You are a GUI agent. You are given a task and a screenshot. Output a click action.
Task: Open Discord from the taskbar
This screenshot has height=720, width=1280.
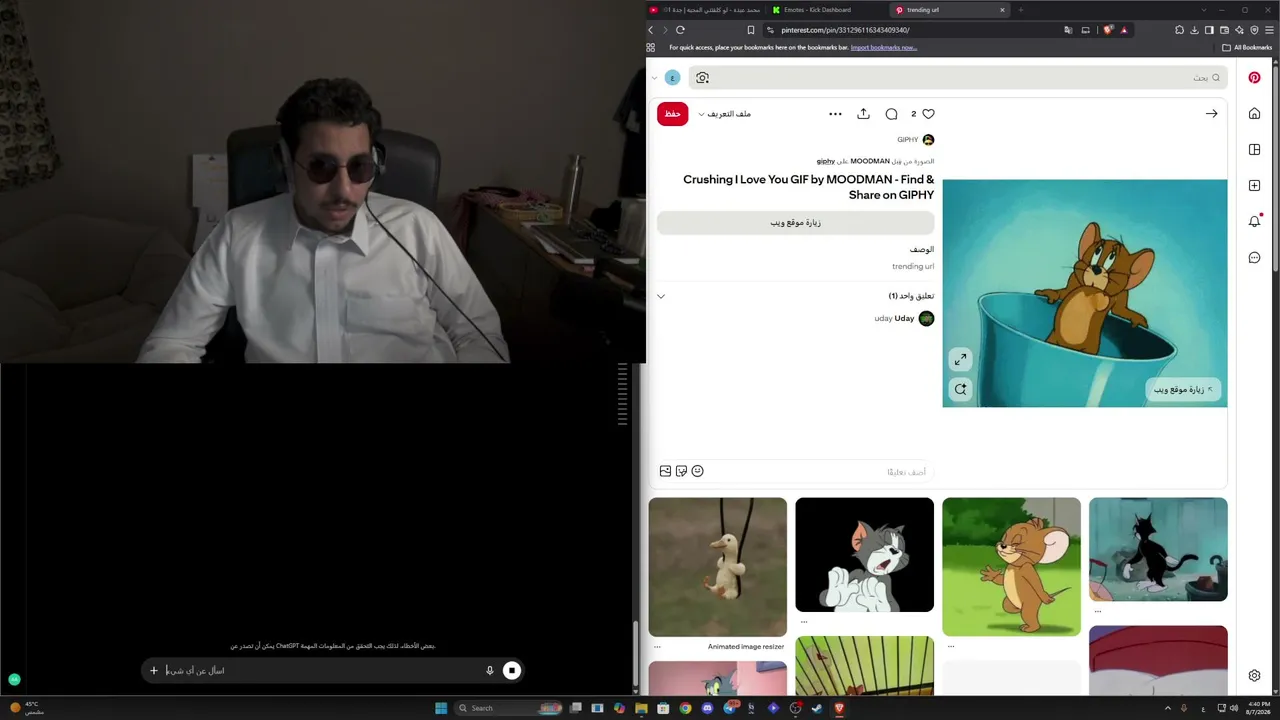[707, 708]
